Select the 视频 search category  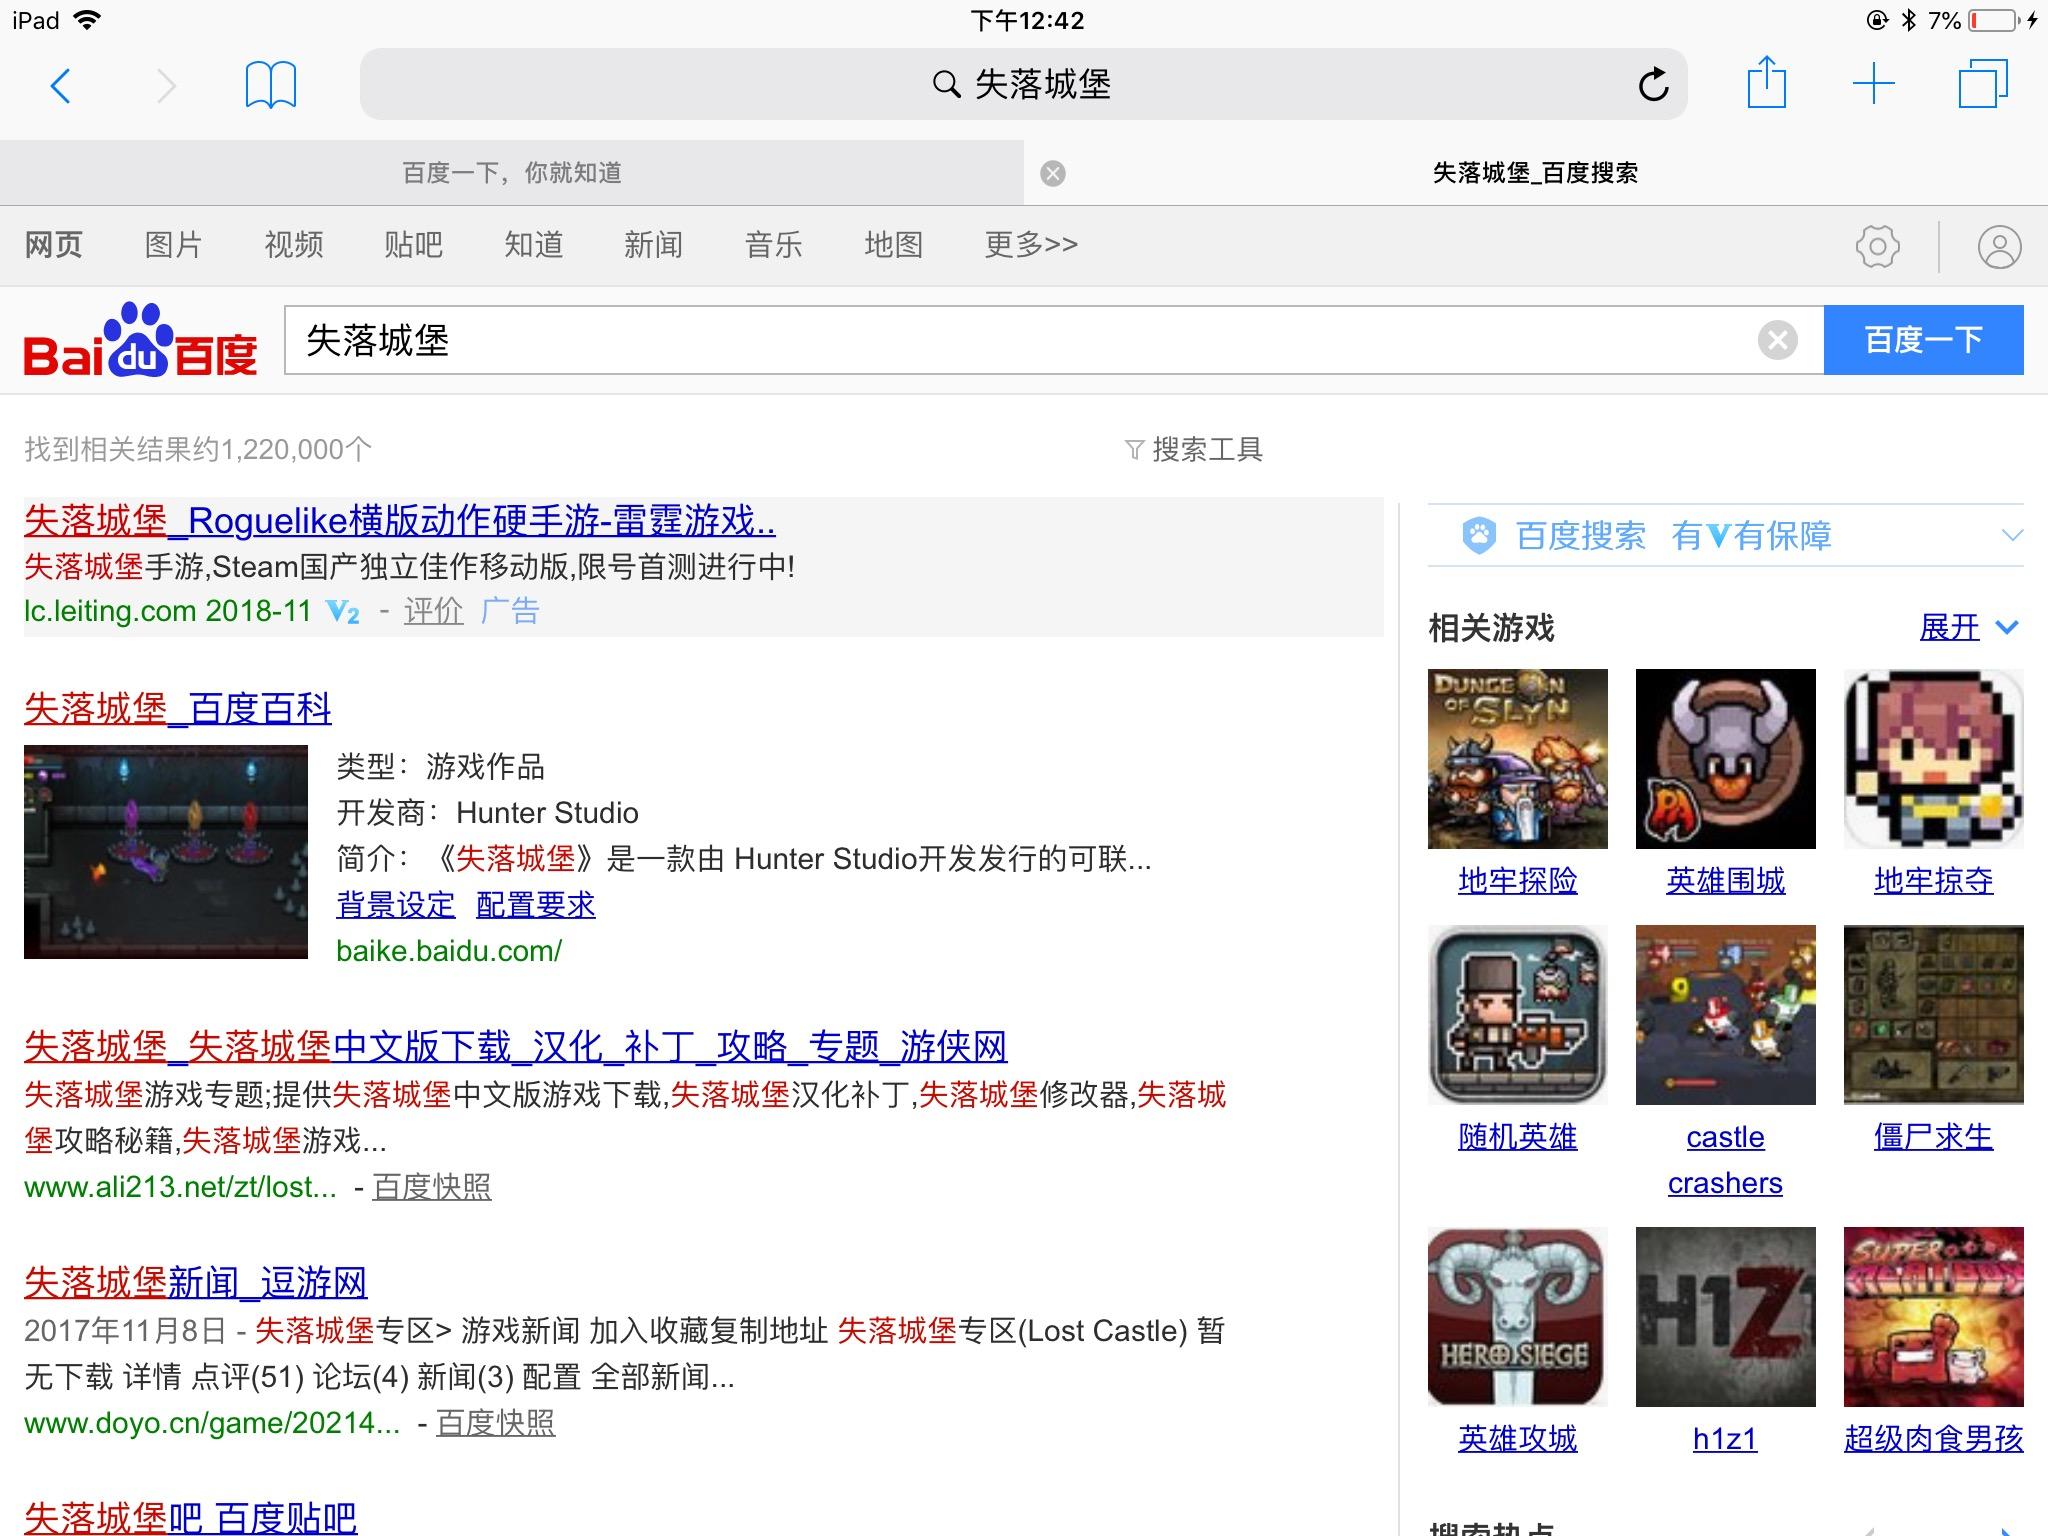[x=294, y=245]
